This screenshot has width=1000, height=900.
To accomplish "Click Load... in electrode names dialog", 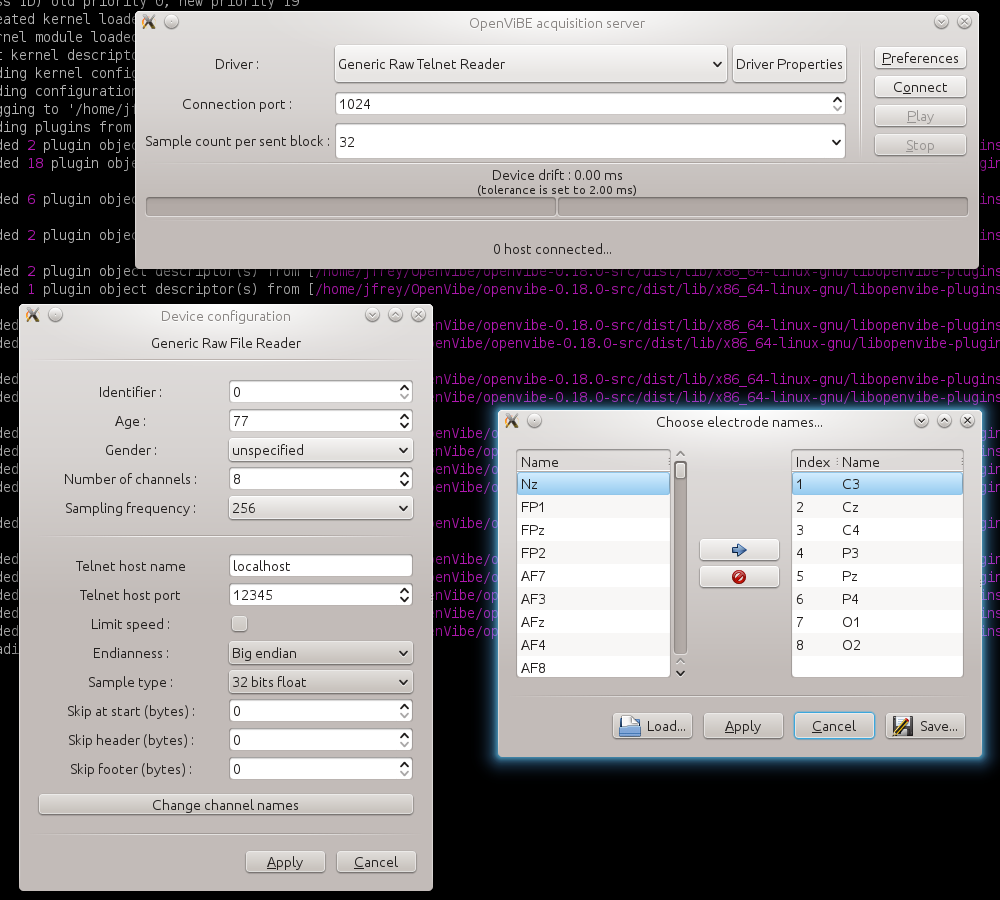I will pyautogui.click(x=652, y=726).
